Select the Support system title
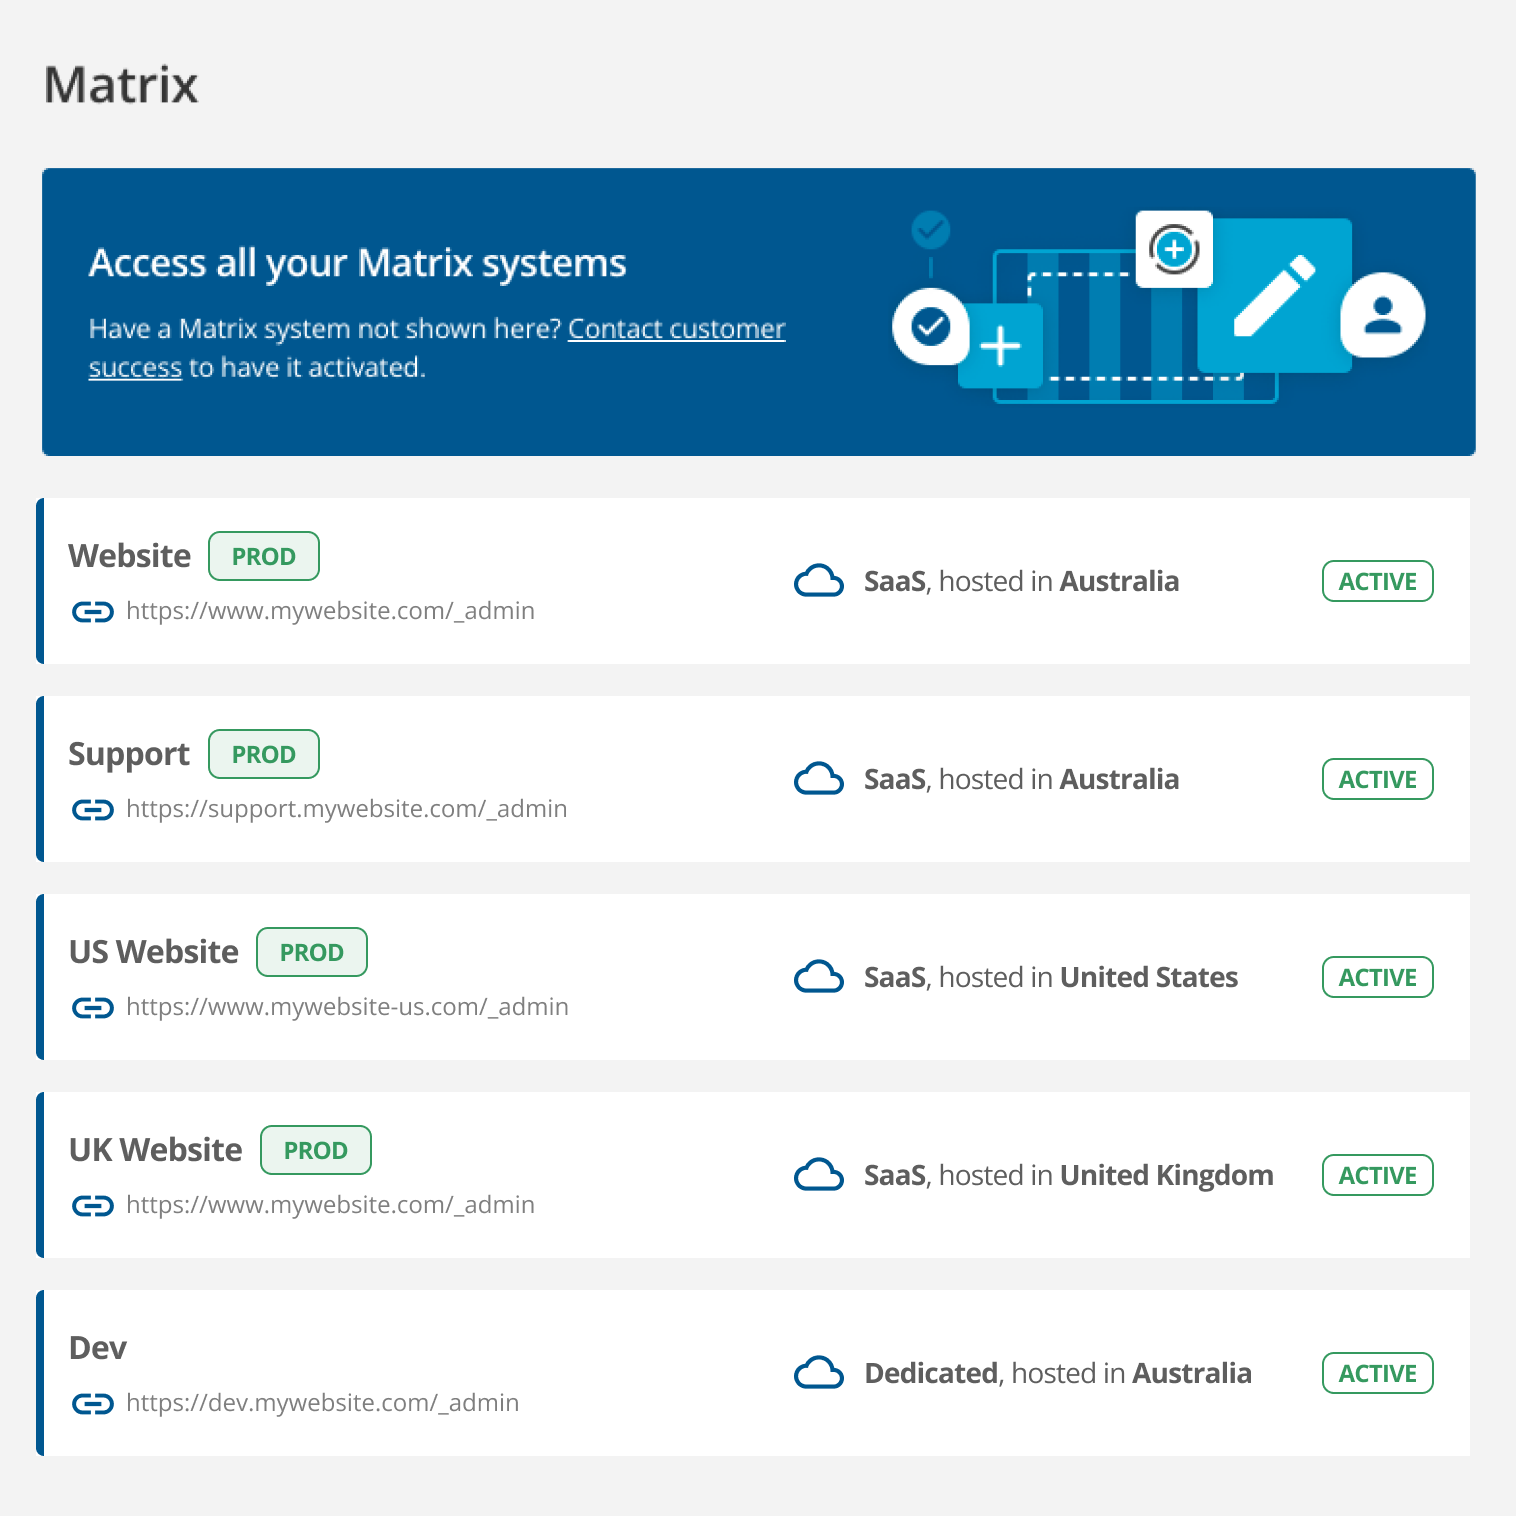1516x1516 pixels. point(129,754)
